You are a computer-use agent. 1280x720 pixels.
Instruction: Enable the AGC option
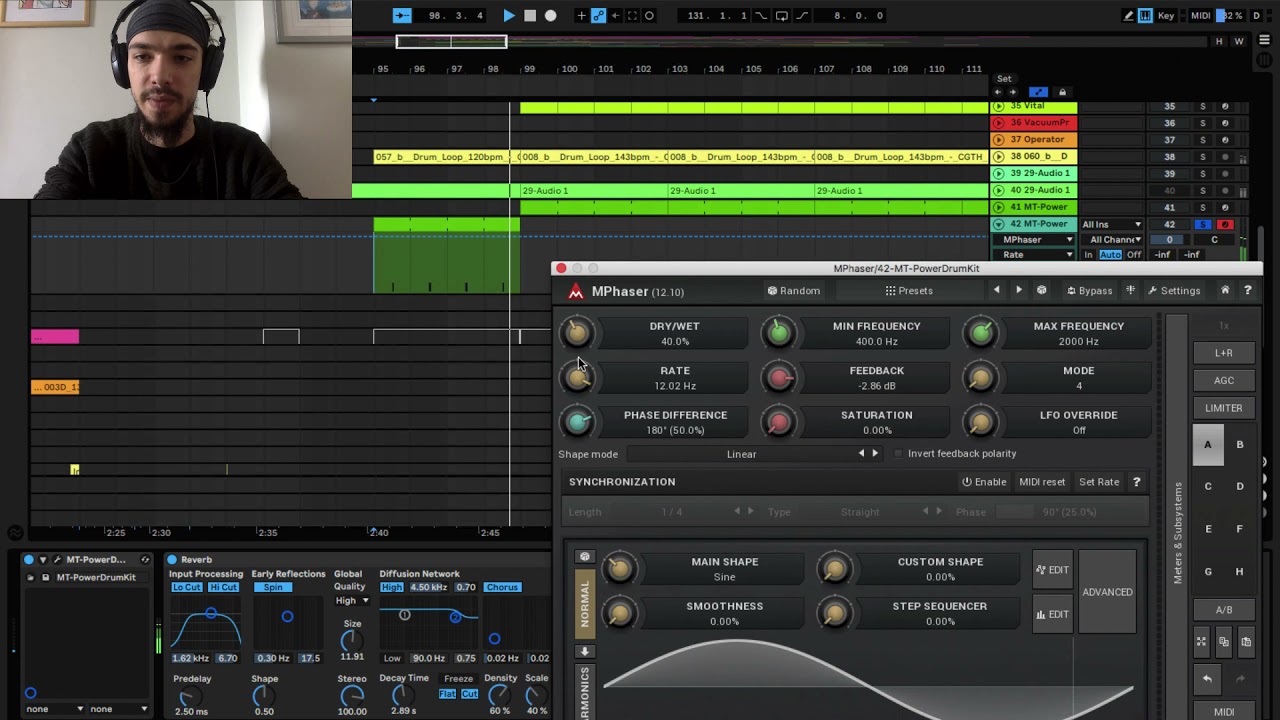coord(1224,380)
